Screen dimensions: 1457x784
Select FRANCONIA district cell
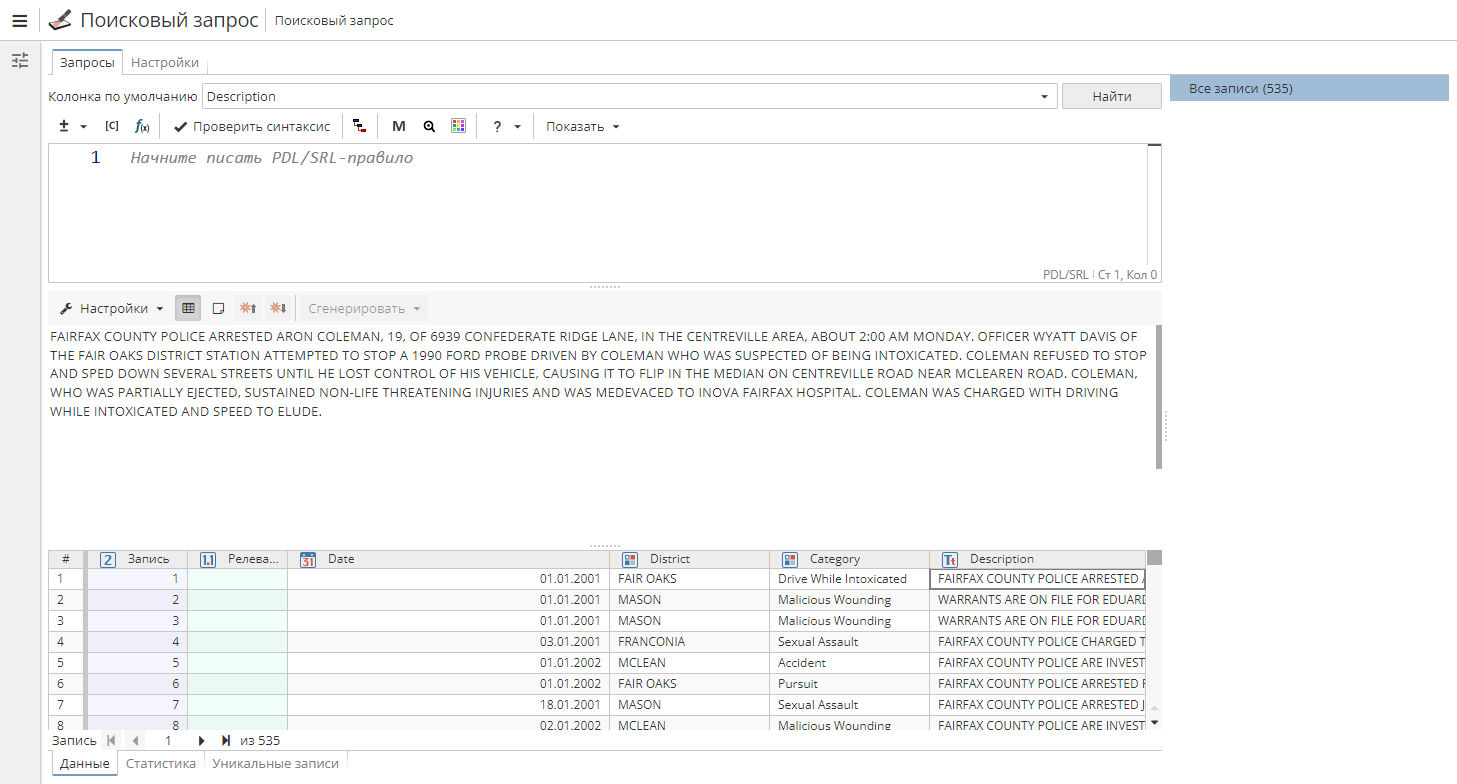coord(689,642)
